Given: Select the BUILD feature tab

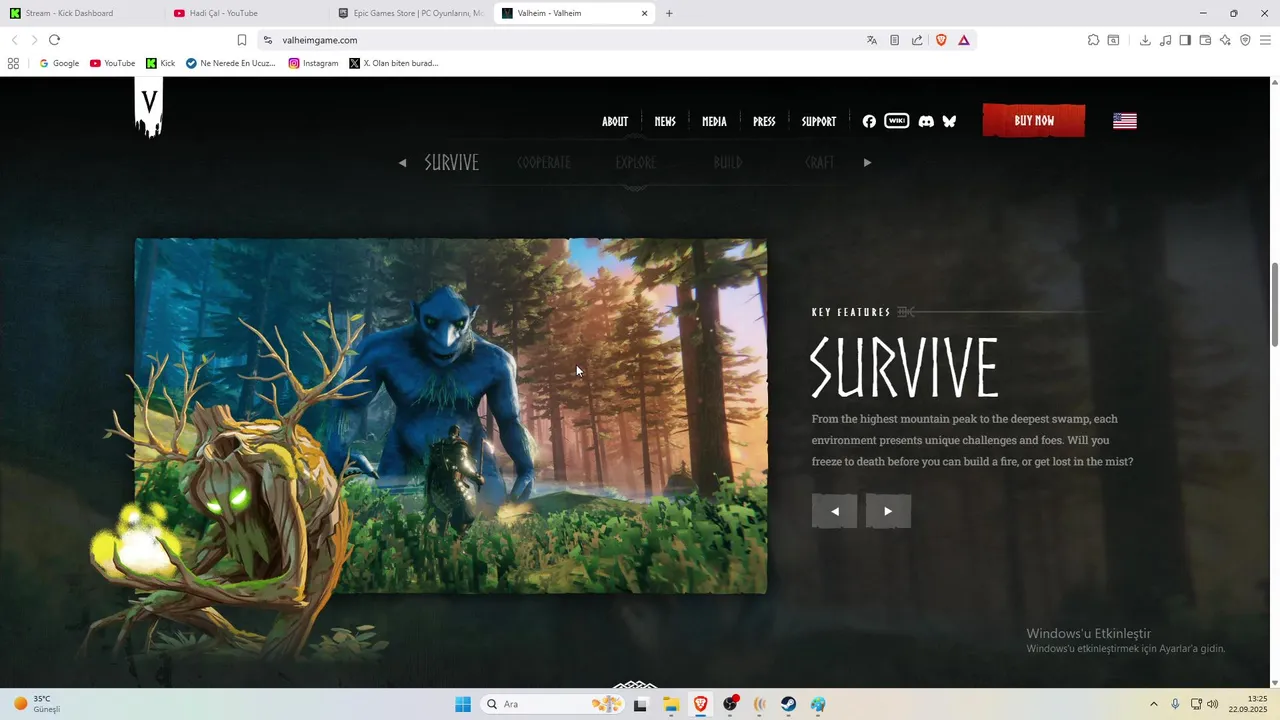Looking at the screenshot, I should tap(728, 162).
